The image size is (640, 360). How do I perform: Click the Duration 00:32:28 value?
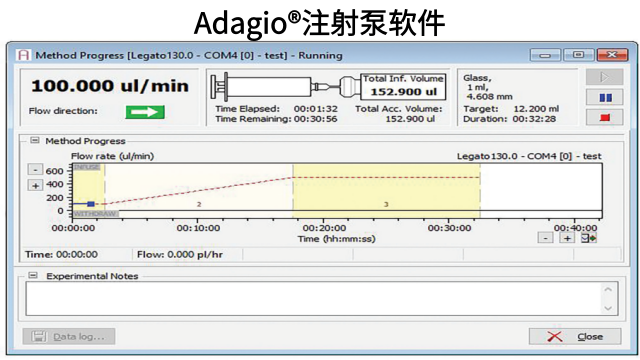(x=534, y=119)
